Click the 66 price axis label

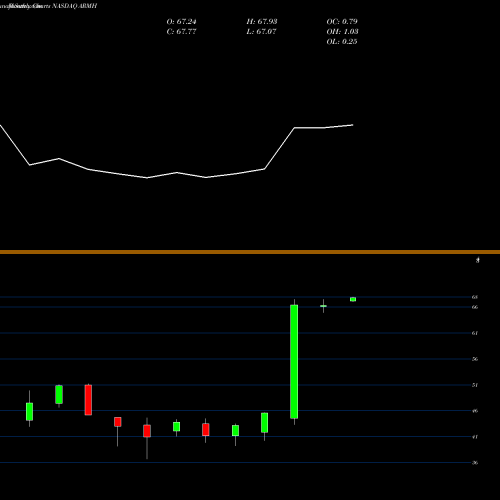click(x=475, y=307)
